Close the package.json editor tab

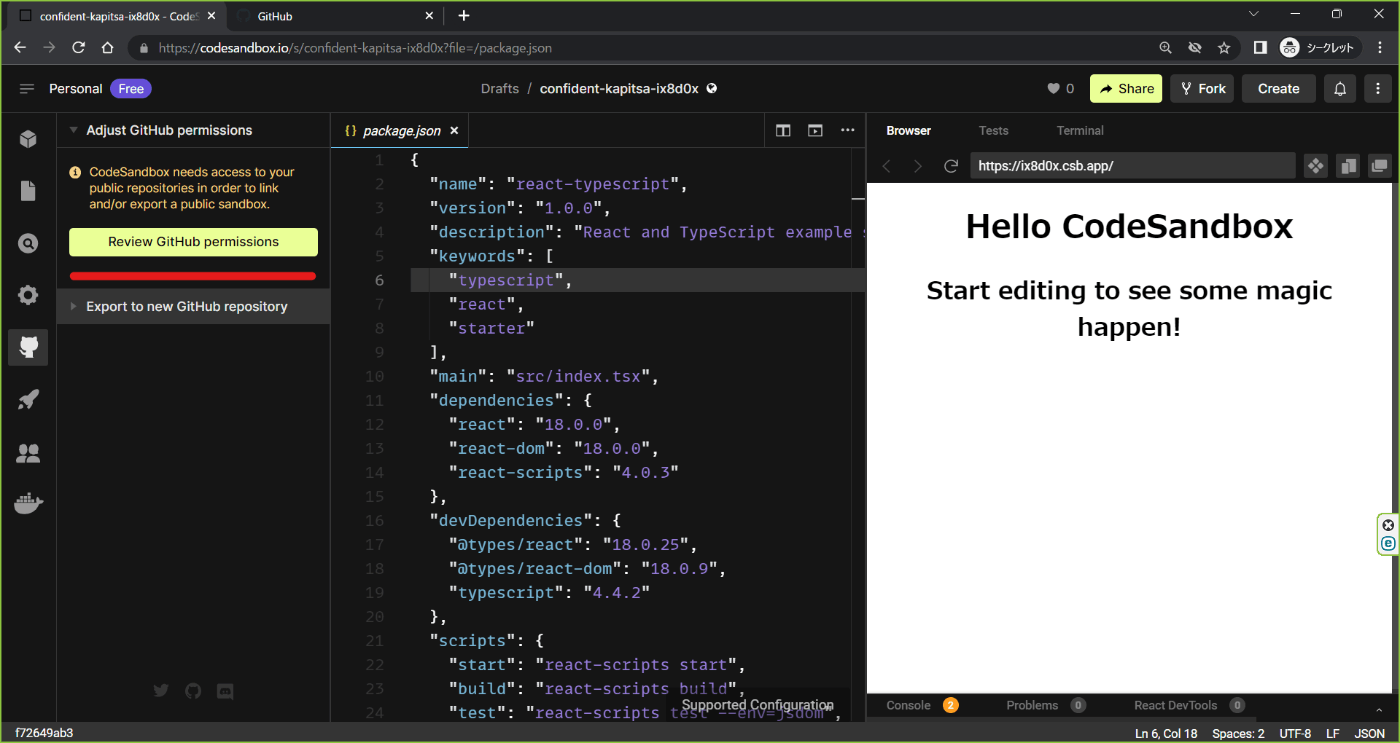[x=454, y=131]
